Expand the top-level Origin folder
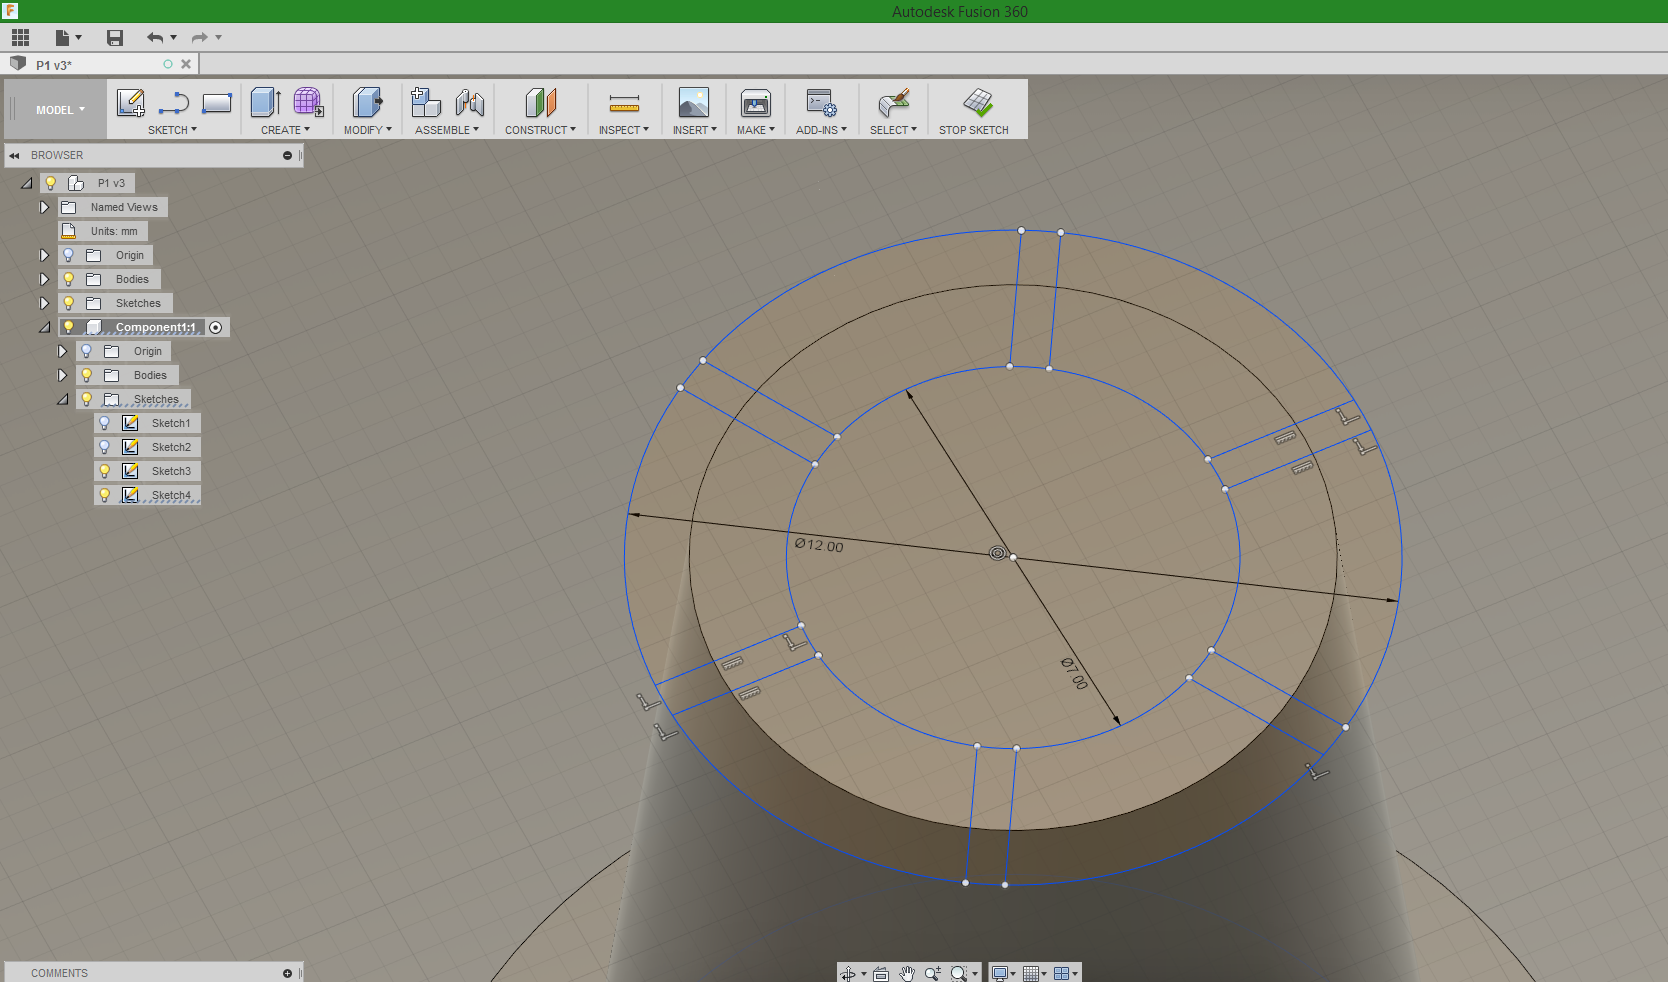Image resolution: width=1668 pixels, height=982 pixels. coord(44,255)
